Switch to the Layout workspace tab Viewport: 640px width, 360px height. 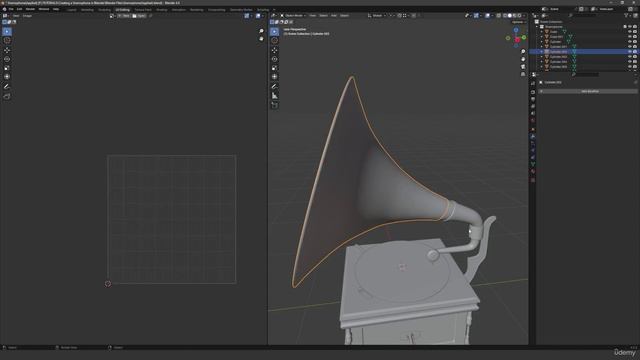71,9
